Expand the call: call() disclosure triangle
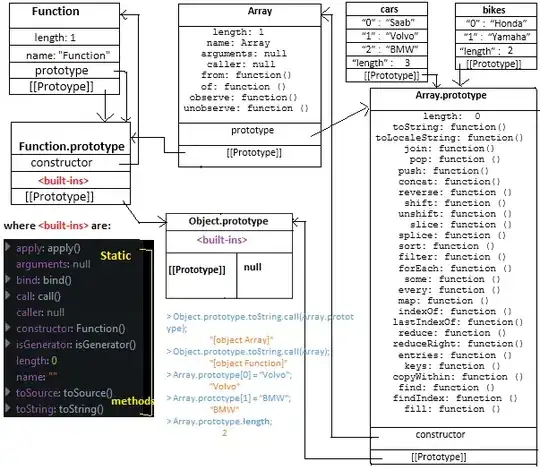This screenshot has height=470, width=540. [x=8, y=295]
